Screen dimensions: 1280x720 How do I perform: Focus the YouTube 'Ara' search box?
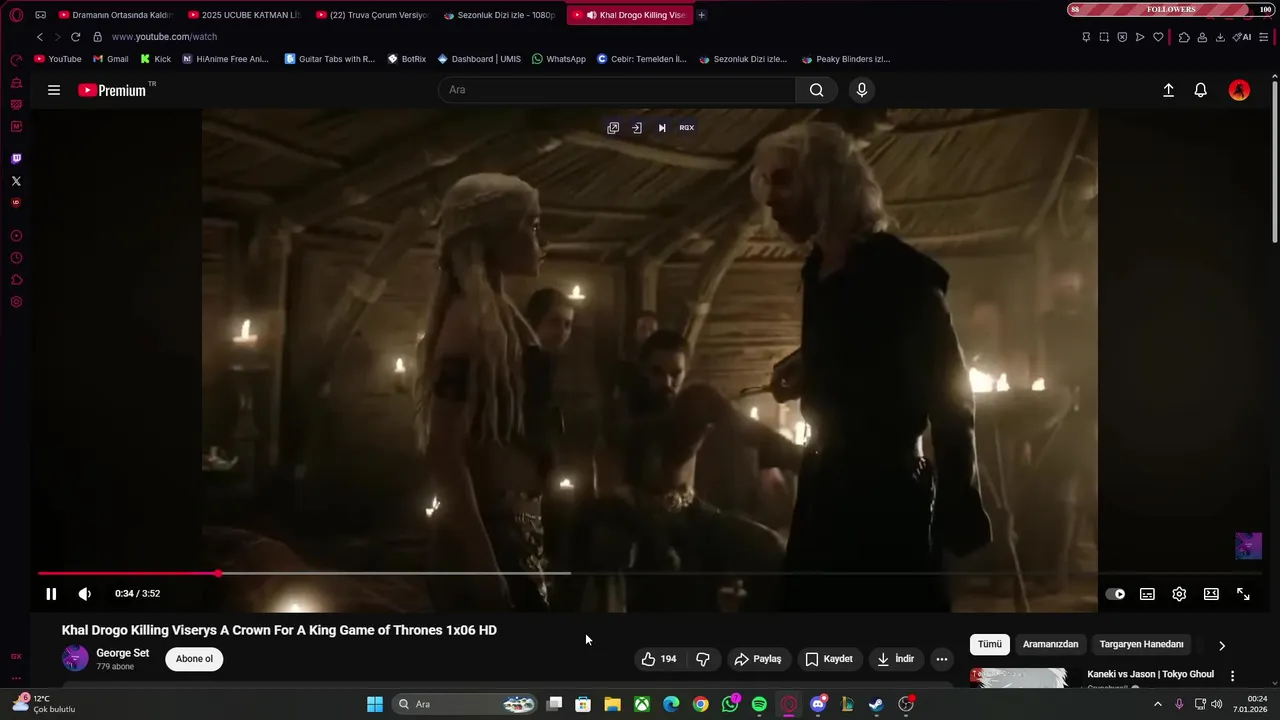(617, 90)
